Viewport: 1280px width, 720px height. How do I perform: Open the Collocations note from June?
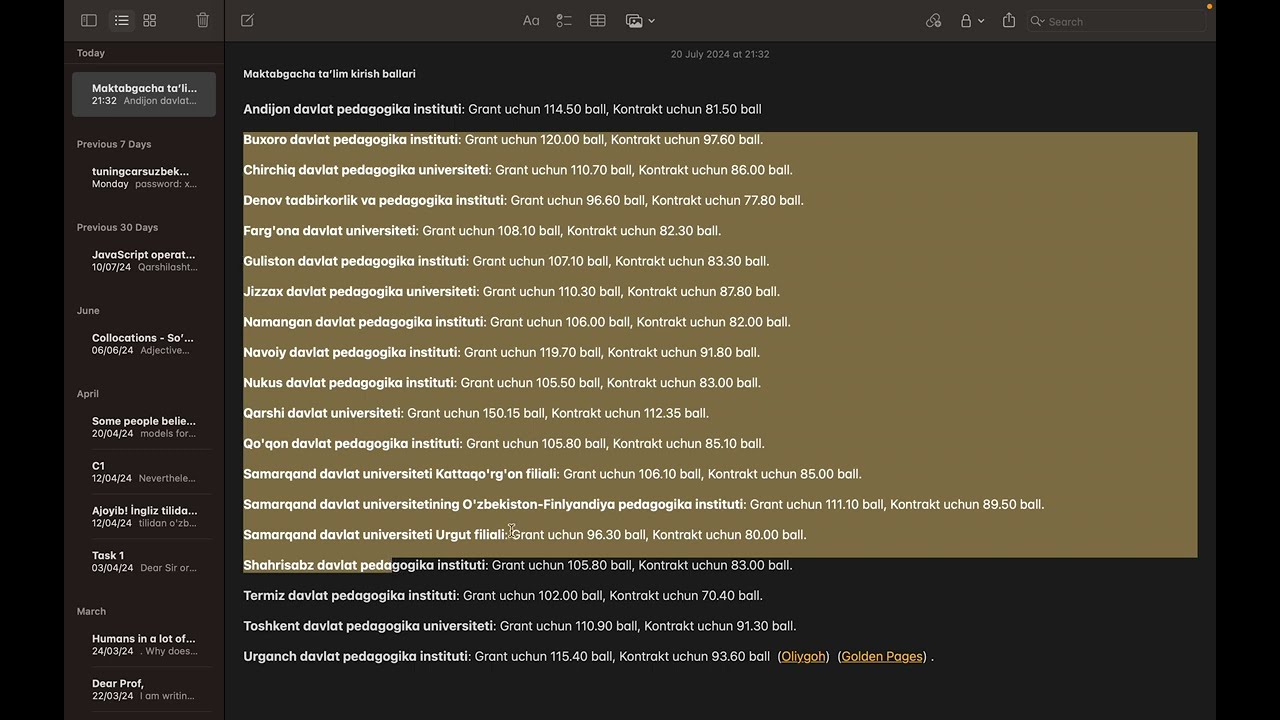coord(144,344)
